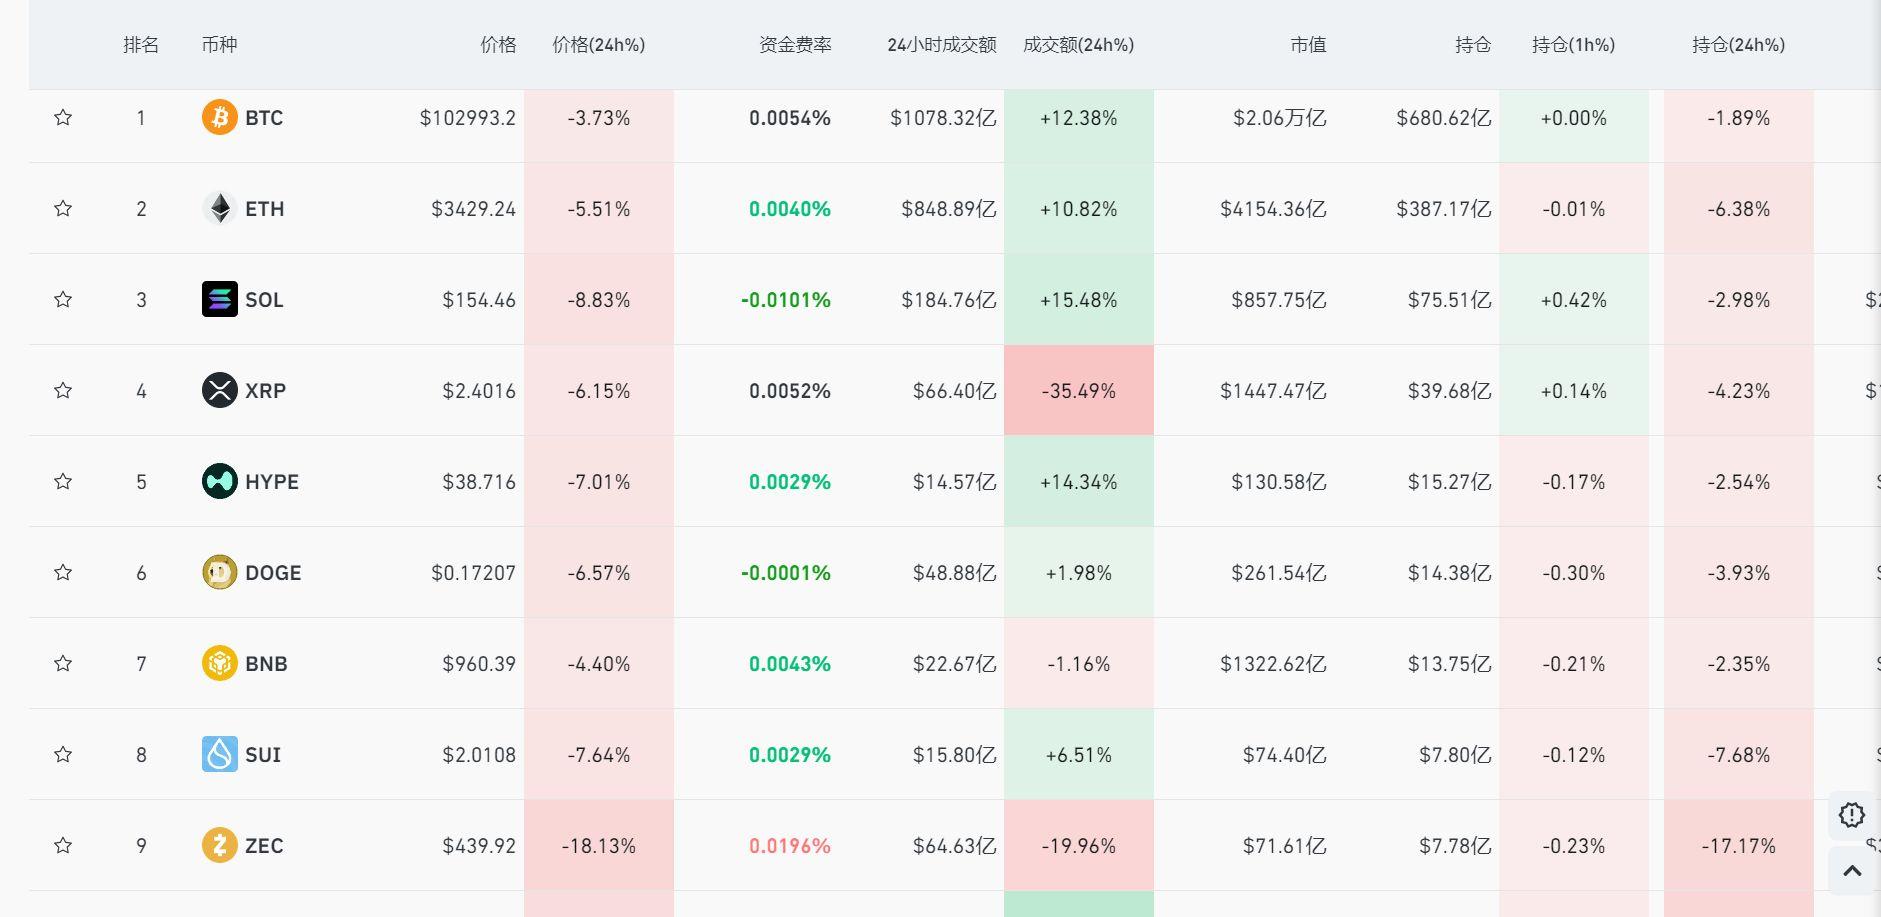This screenshot has height=917, width=1881.
Task: Click the HYPE coin icon
Action: coord(217,481)
